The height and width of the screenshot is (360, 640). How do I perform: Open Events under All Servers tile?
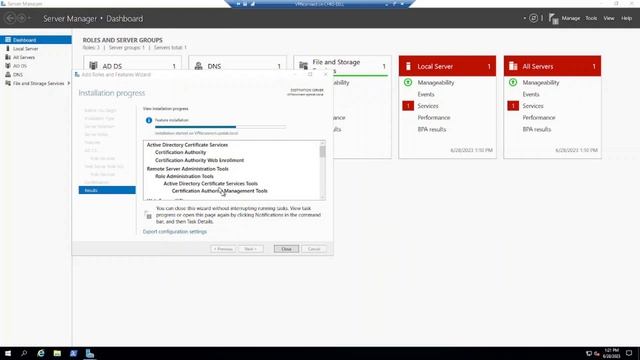[x=531, y=94]
